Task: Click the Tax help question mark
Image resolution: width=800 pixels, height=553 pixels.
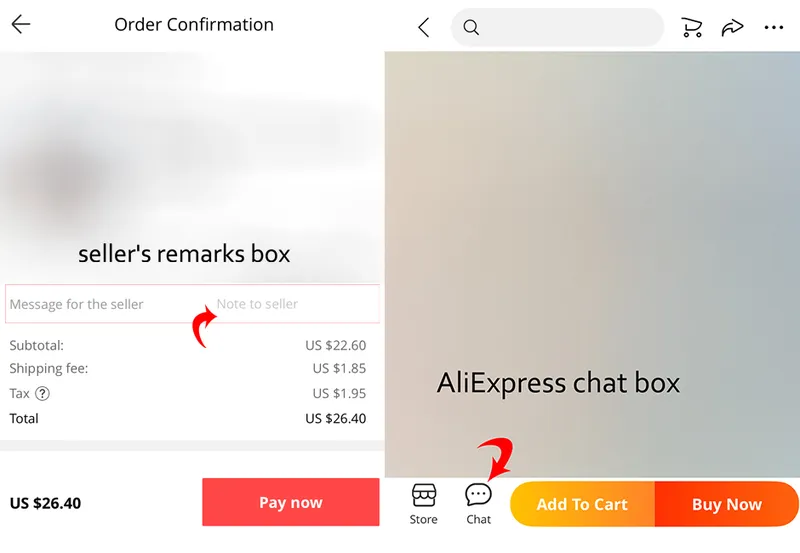Action: 42,393
